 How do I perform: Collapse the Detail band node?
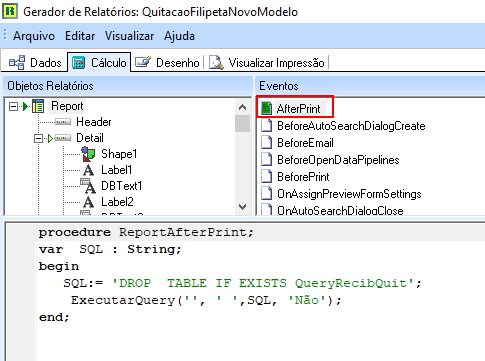[39, 138]
